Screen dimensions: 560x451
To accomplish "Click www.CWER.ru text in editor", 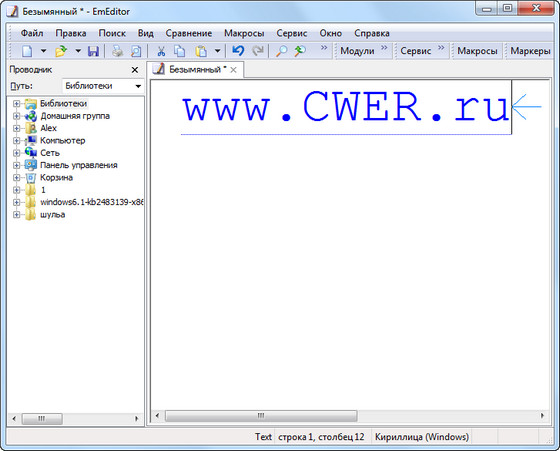I will (346, 107).
